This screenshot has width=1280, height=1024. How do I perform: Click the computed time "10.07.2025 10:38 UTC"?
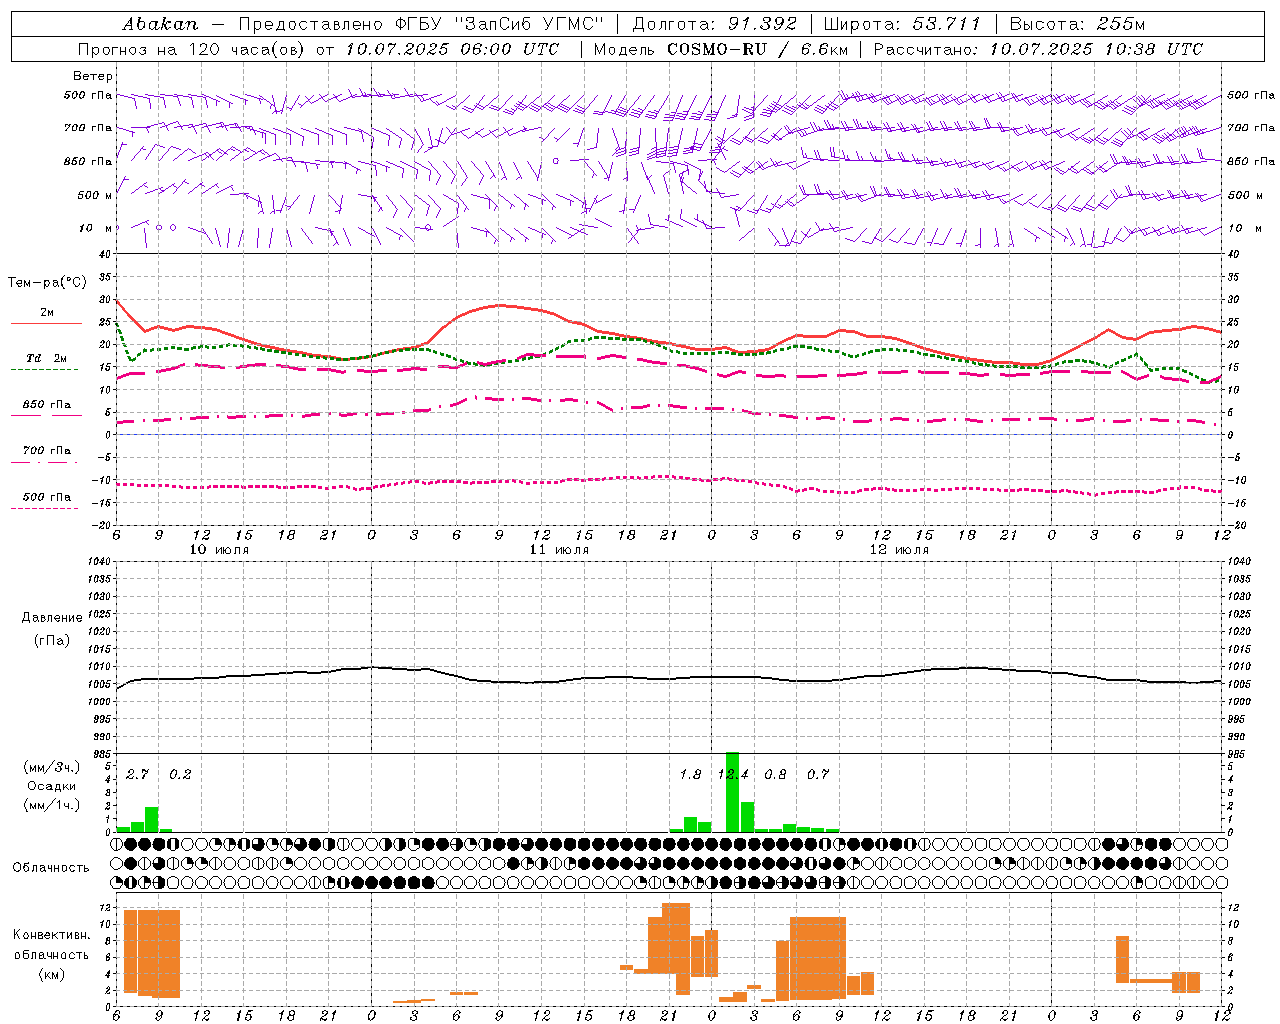click(1096, 48)
